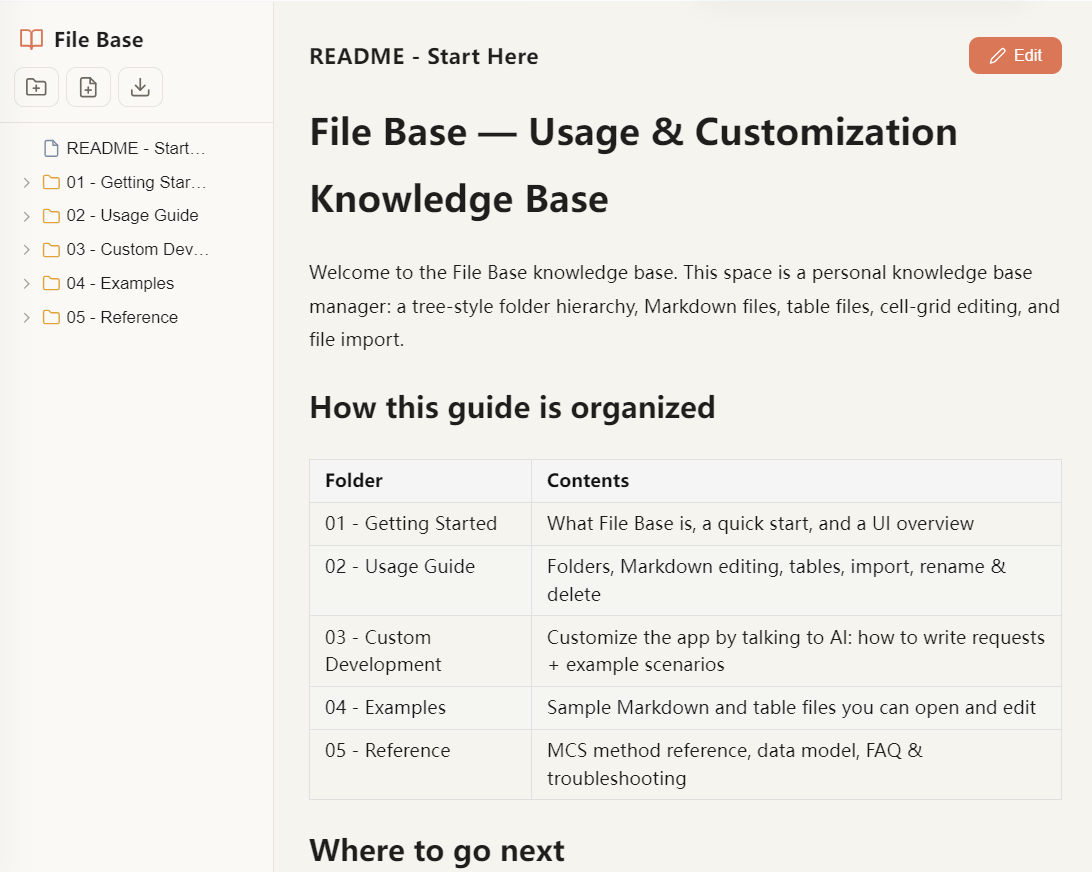This screenshot has width=1092, height=872.
Task: Click the Contents column header
Action: pos(796,481)
